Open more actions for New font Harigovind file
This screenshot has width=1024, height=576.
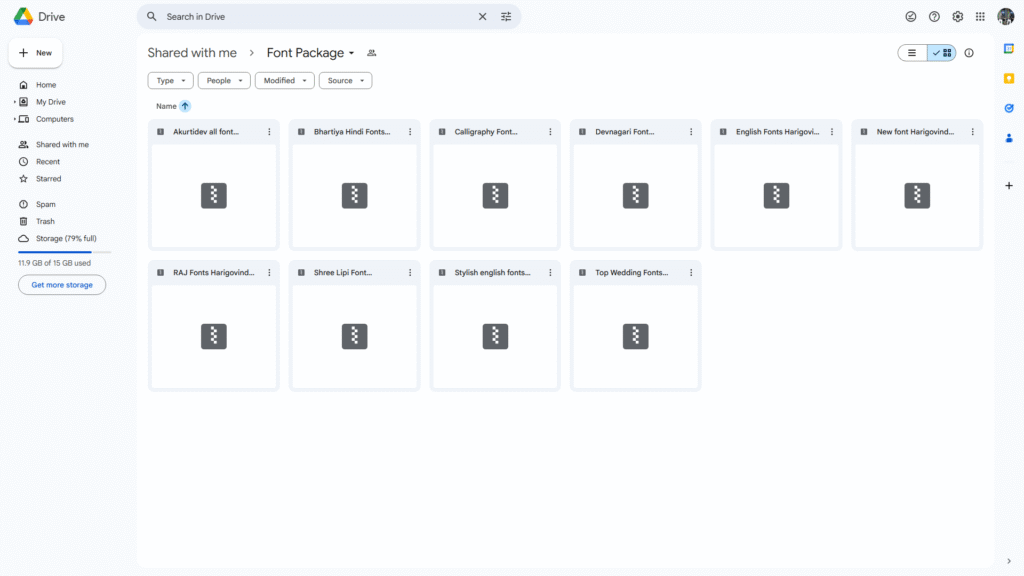tap(972, 132)
